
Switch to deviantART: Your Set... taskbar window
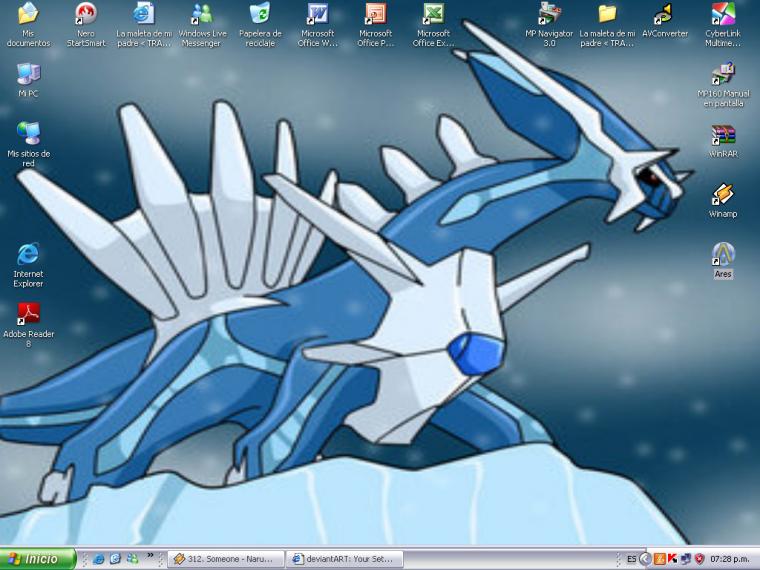(345, 559)
